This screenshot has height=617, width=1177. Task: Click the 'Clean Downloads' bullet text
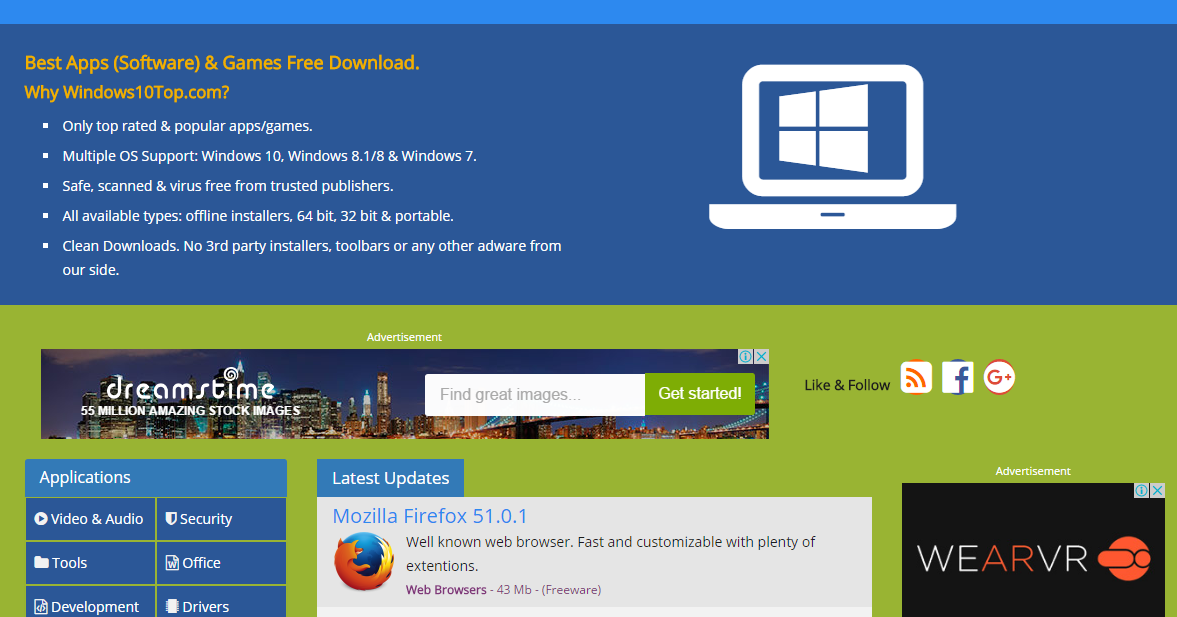click(x=312, y=257)
